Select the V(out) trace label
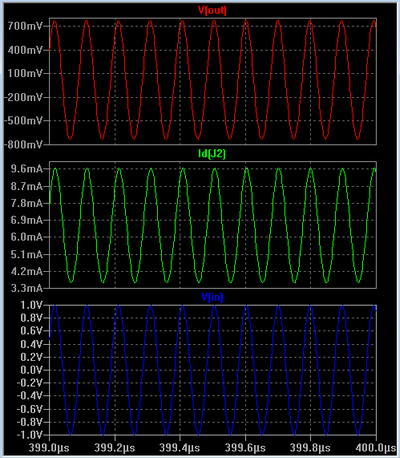 coord(212,10)
